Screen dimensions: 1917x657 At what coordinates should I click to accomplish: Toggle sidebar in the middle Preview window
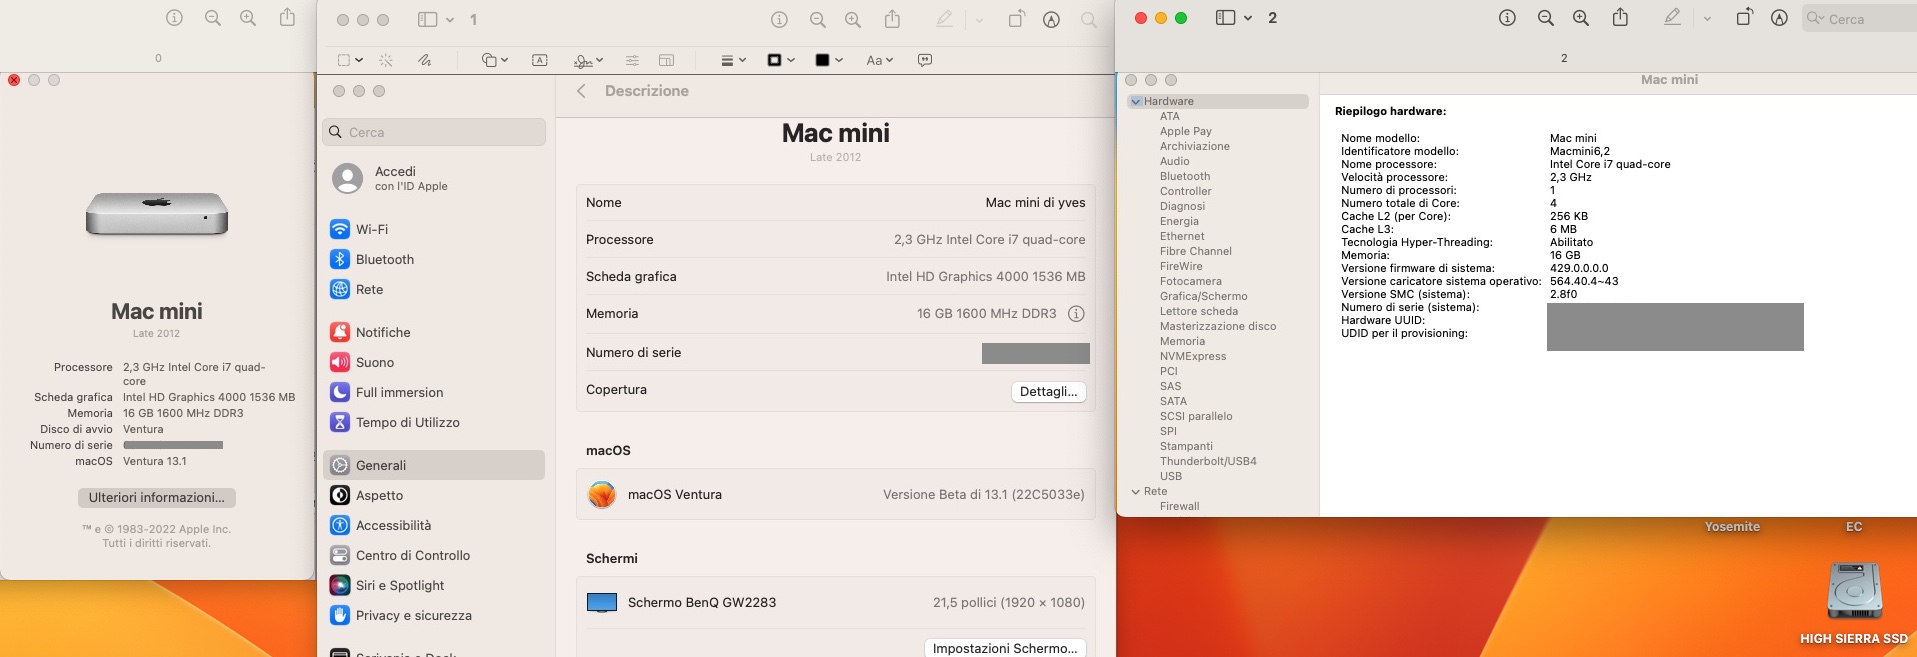427,19
